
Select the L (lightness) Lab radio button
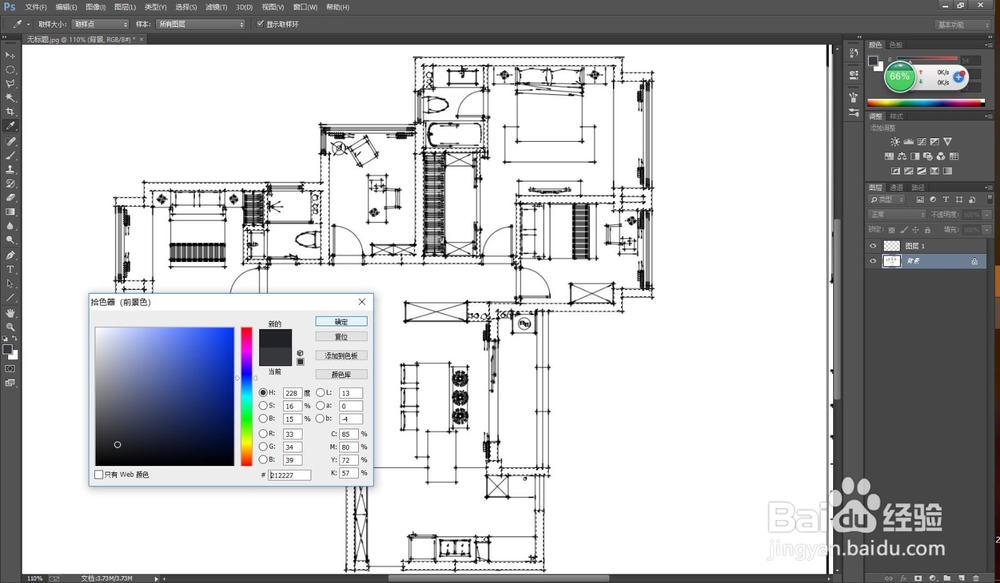320,393
